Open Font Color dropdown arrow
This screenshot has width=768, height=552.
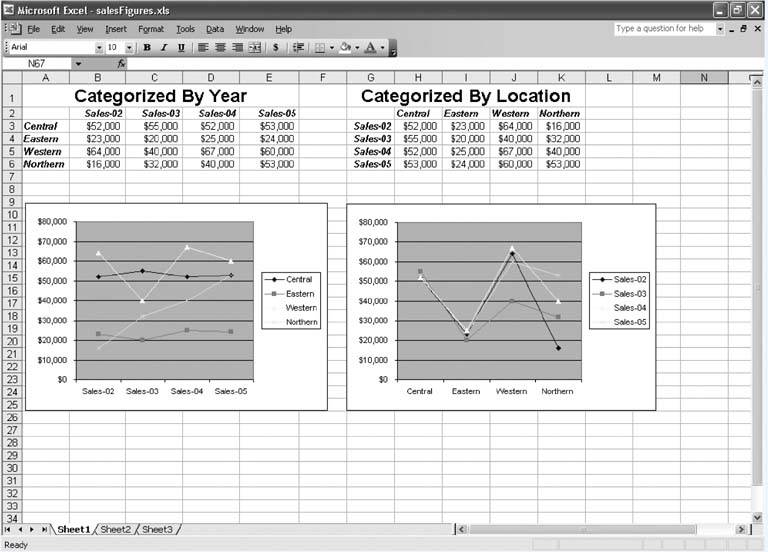[383, 48]
